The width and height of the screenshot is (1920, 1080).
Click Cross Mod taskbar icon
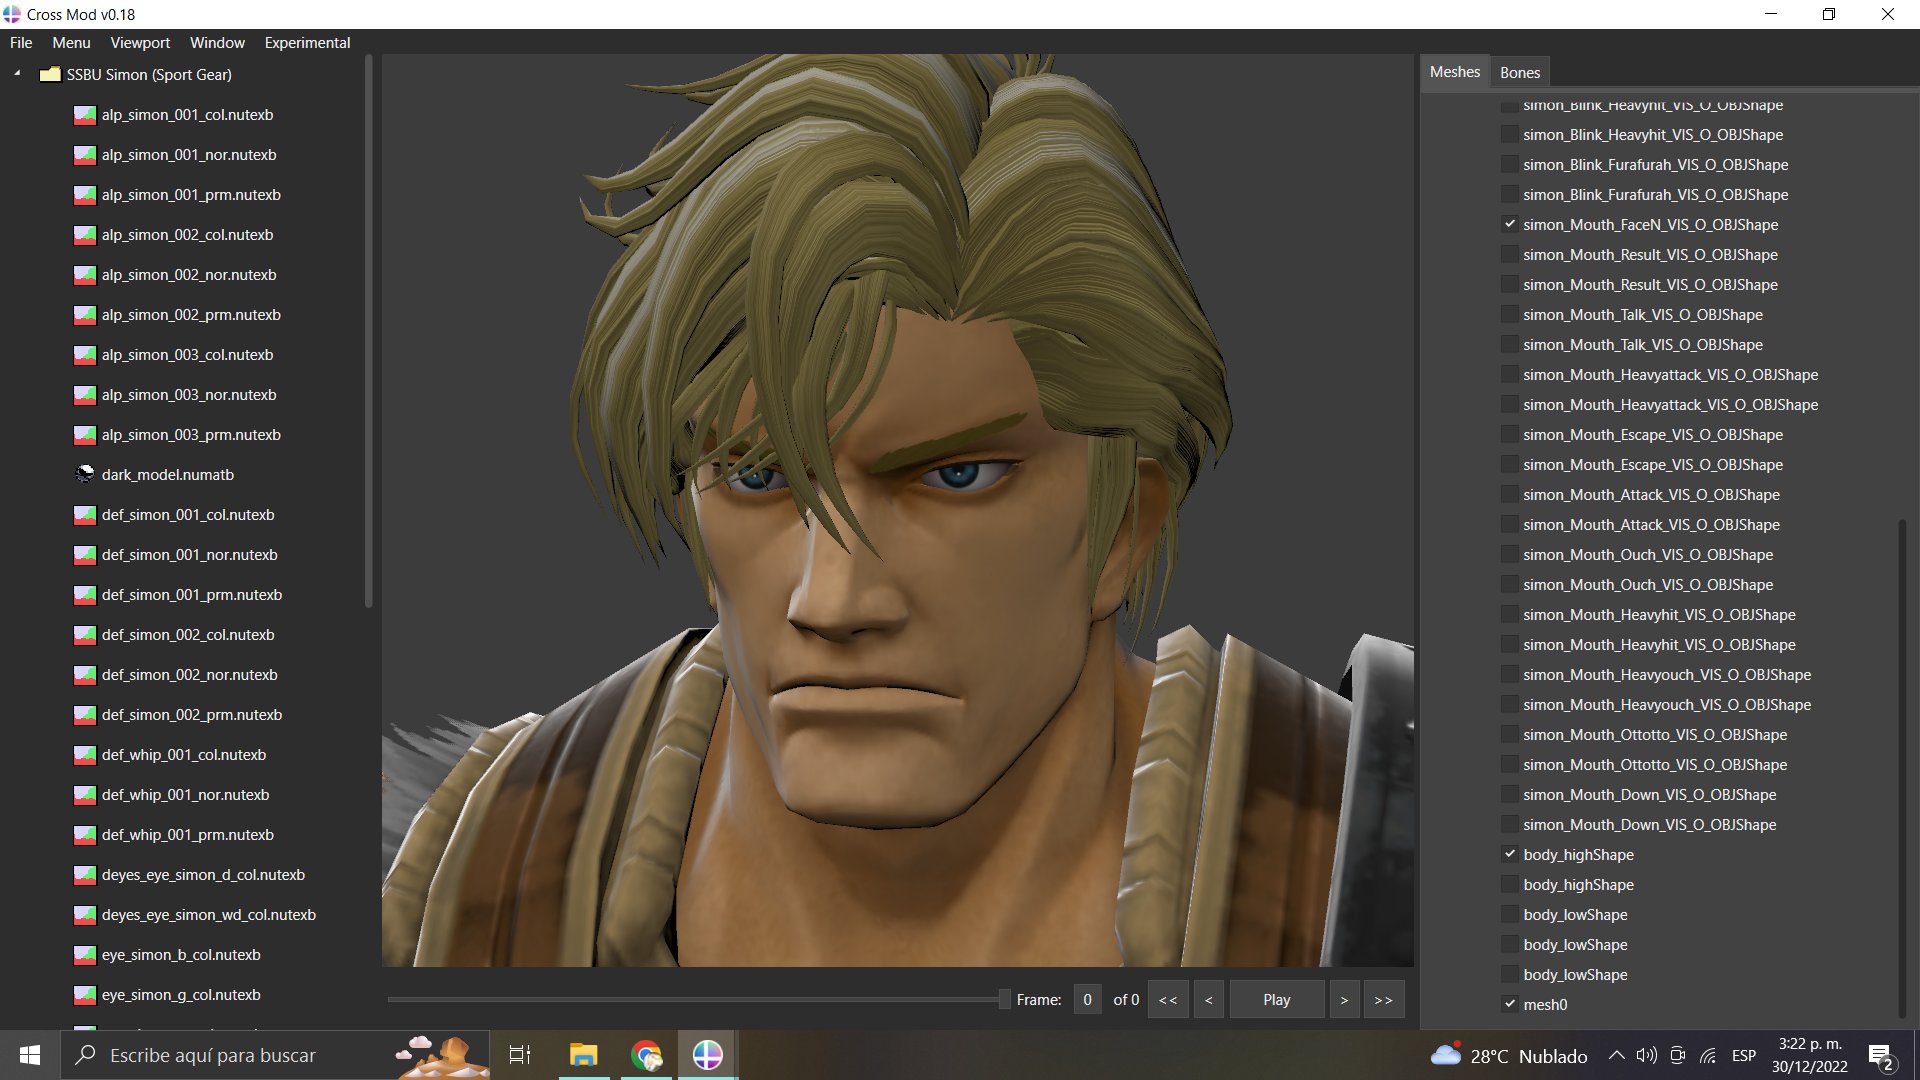(708, 1055)
